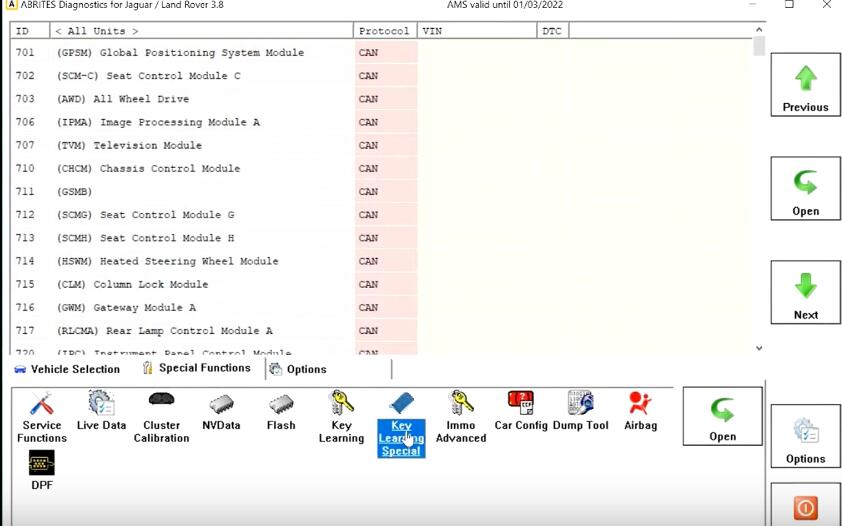Click the Previous green arrow button
This screenshot has width=842, height=526.
[x=805, y=84]
